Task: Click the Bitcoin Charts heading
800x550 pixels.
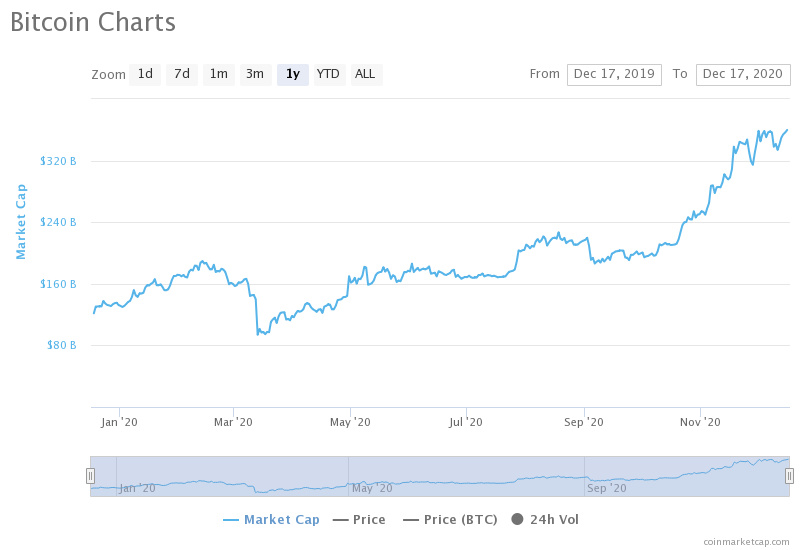Action: click(x=93, y=22)
